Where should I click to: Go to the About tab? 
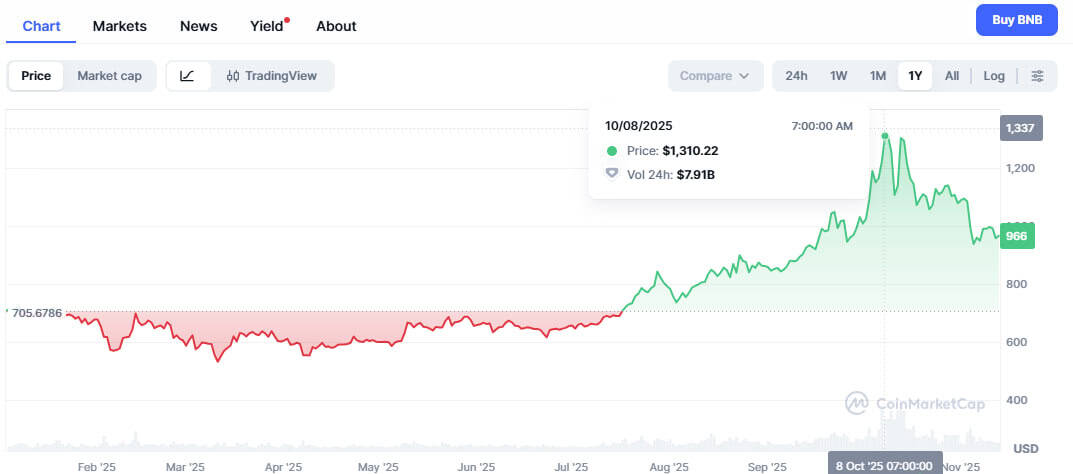336,26
